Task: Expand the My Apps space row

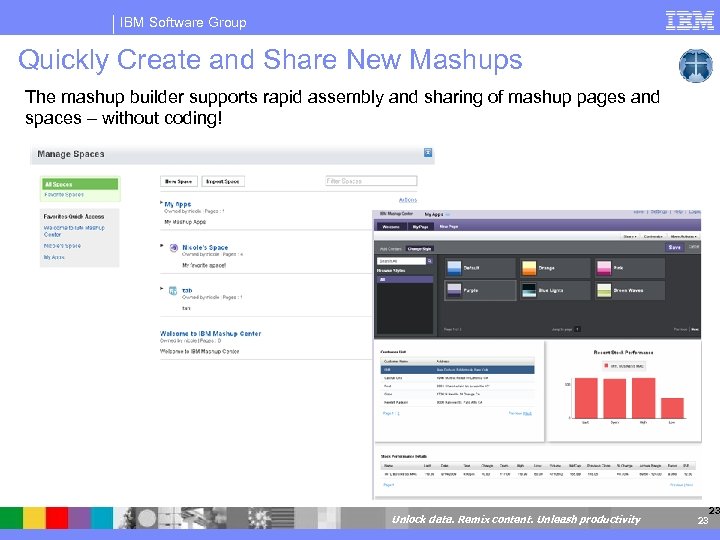Action: [x=162, y=202]
